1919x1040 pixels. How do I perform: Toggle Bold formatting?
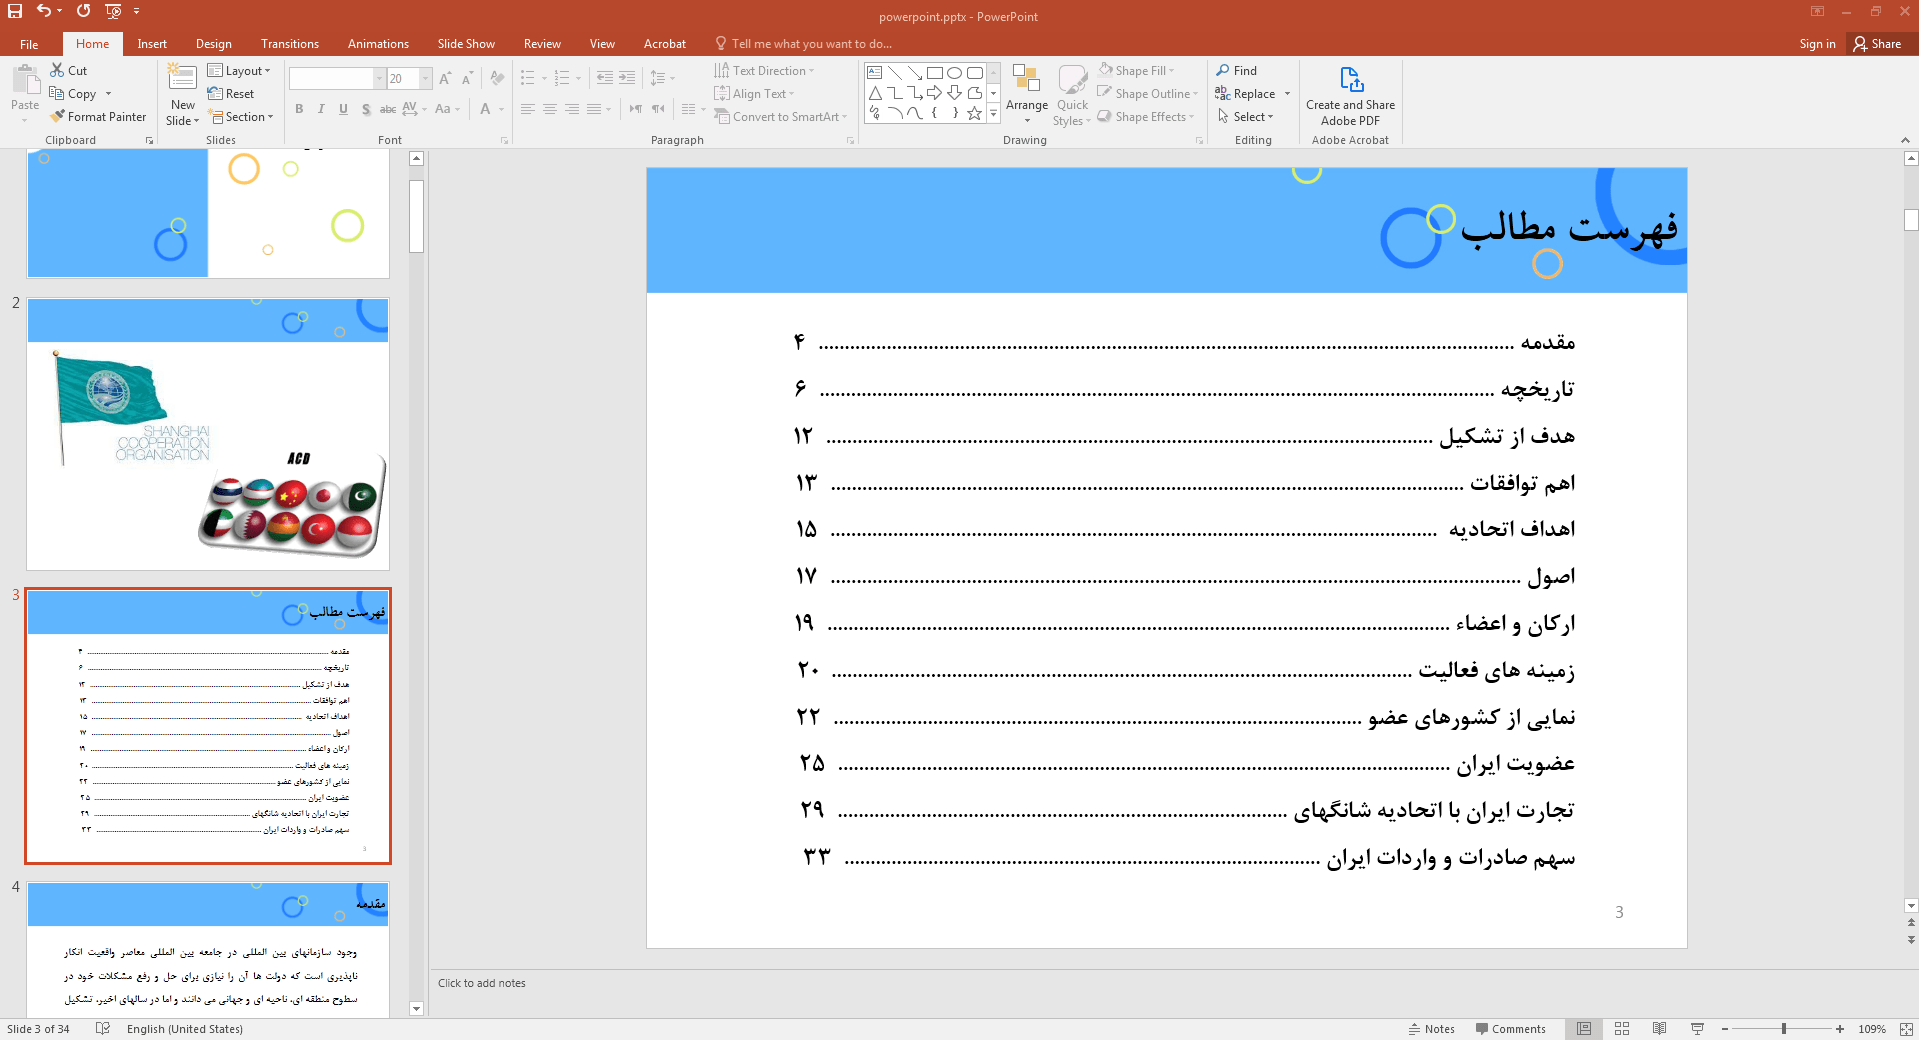click(x=298, y=108)
